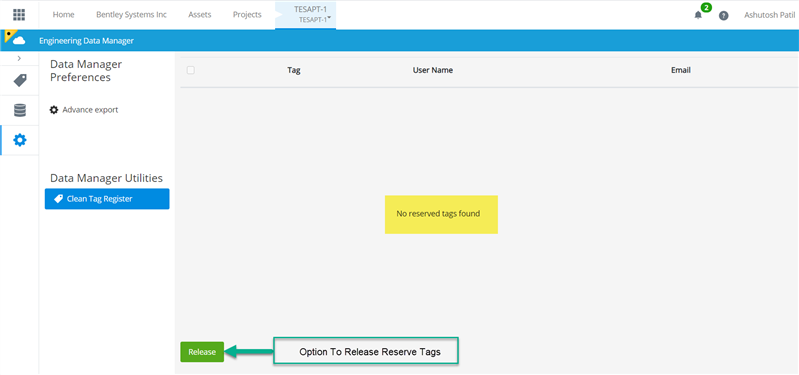
Task: Tick the select-all checkbox in table header
Action: pos(191,70)
